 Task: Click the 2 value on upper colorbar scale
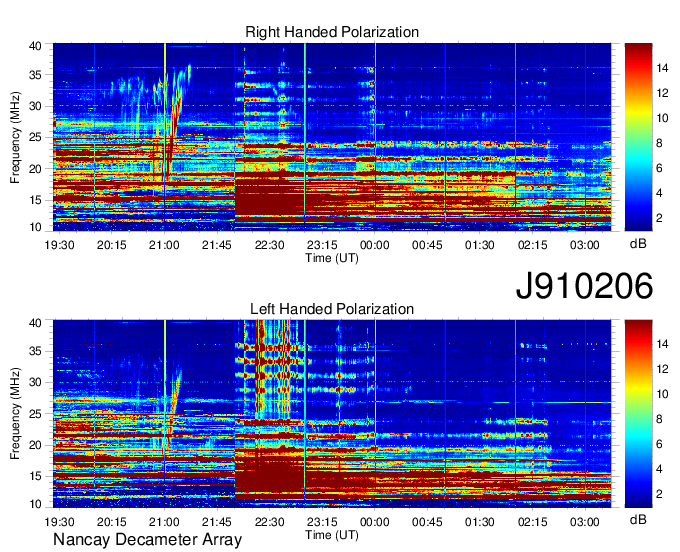(x=660, y=218)
